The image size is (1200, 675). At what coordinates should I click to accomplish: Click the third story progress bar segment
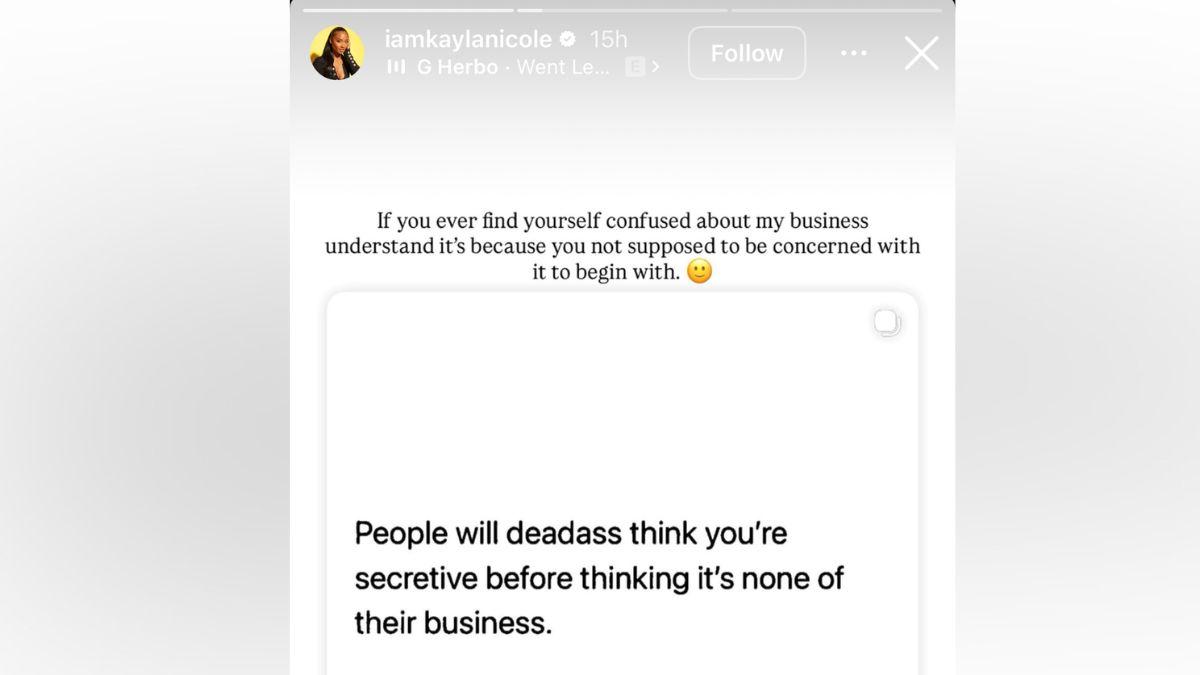click(836, 6)
